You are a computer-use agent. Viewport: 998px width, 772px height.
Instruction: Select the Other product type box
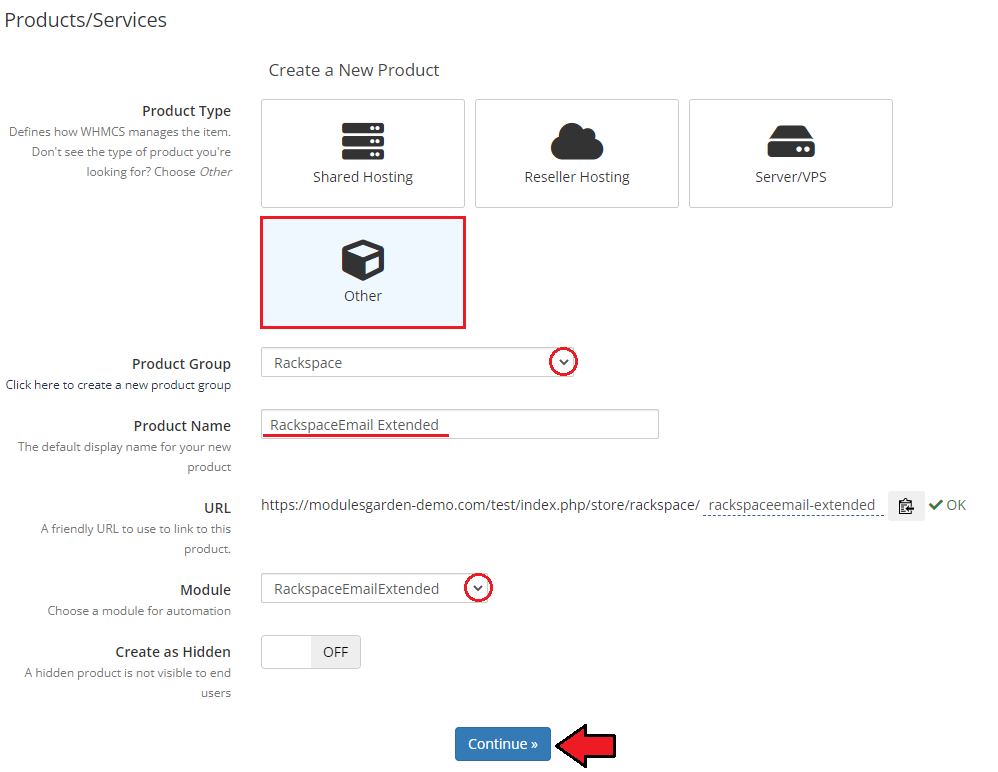point(363,272)
